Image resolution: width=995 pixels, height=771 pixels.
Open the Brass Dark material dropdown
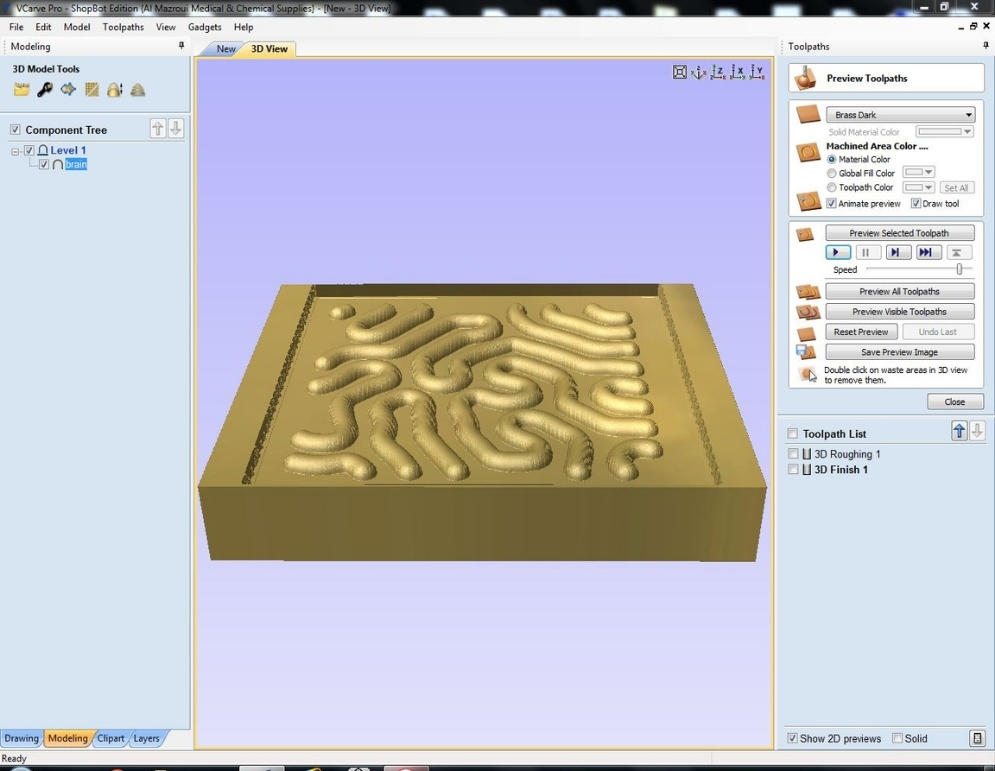(x=900, y=115)
